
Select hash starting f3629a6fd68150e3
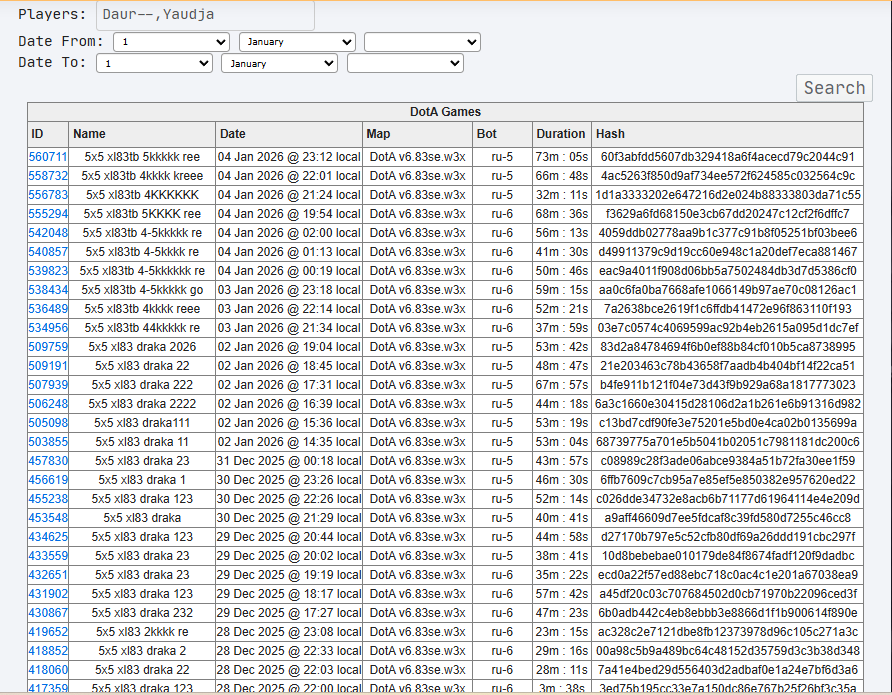tap(728, 214)
